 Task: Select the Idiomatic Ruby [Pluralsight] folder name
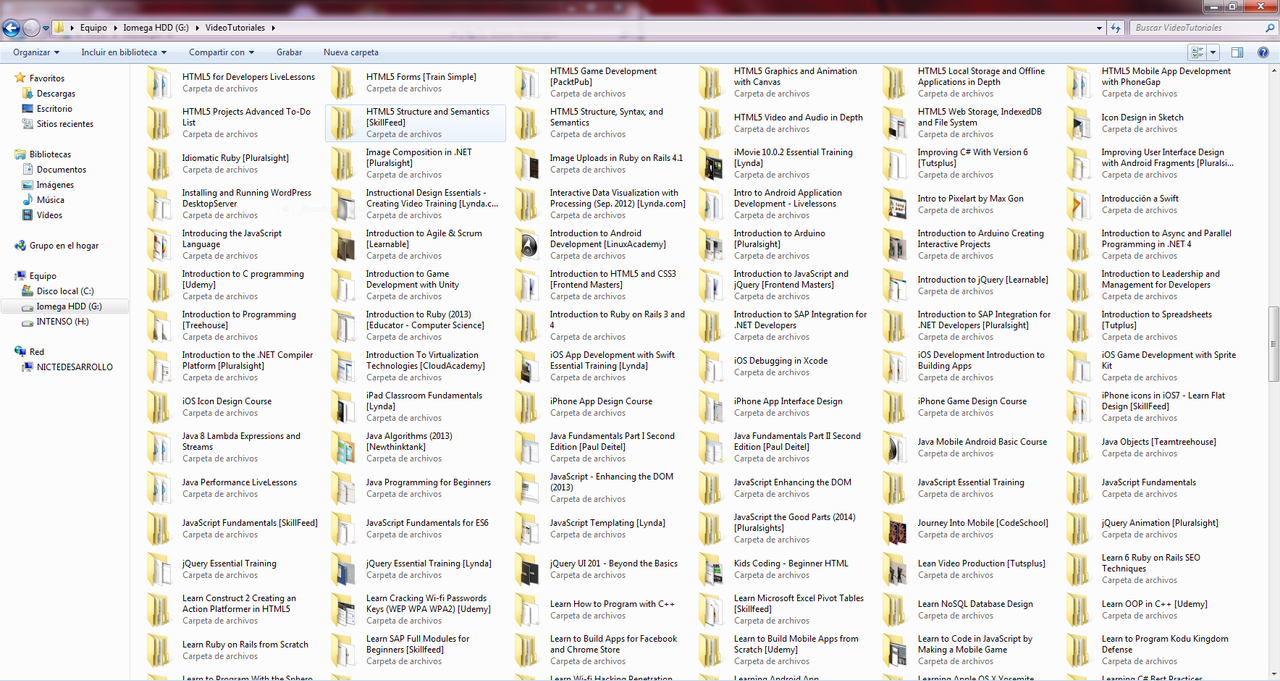pyautogui.click(x=235, y=158)
